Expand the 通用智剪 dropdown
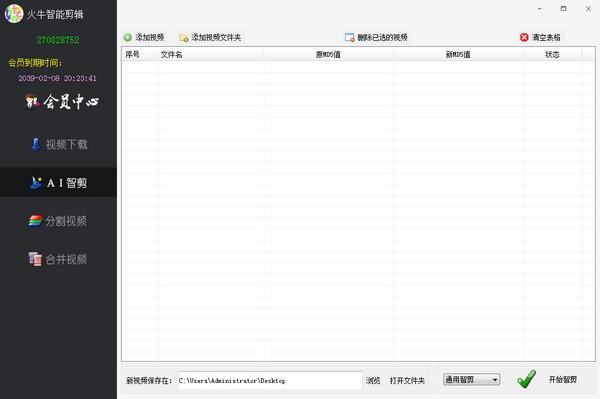600x399 pixels. [471, 379]
